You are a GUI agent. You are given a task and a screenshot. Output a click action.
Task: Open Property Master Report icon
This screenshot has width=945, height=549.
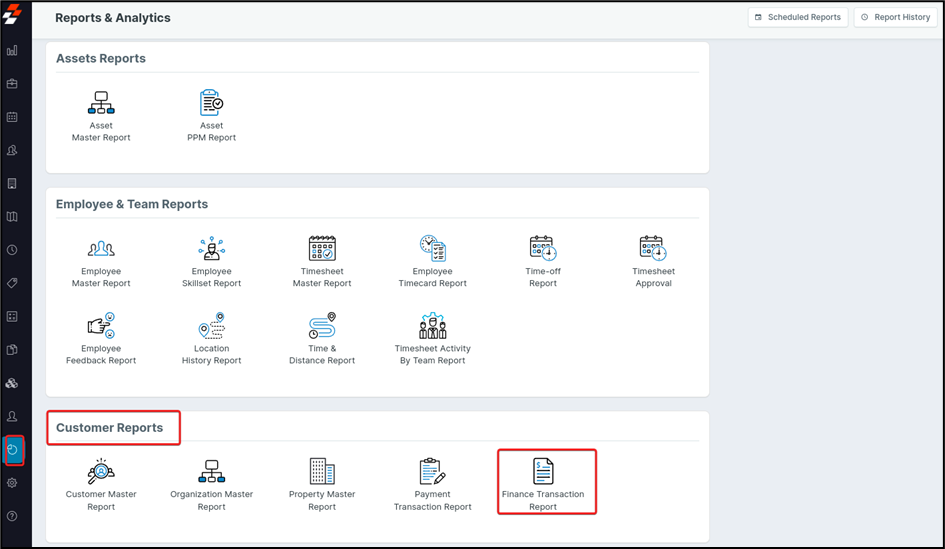pos(322,471)
